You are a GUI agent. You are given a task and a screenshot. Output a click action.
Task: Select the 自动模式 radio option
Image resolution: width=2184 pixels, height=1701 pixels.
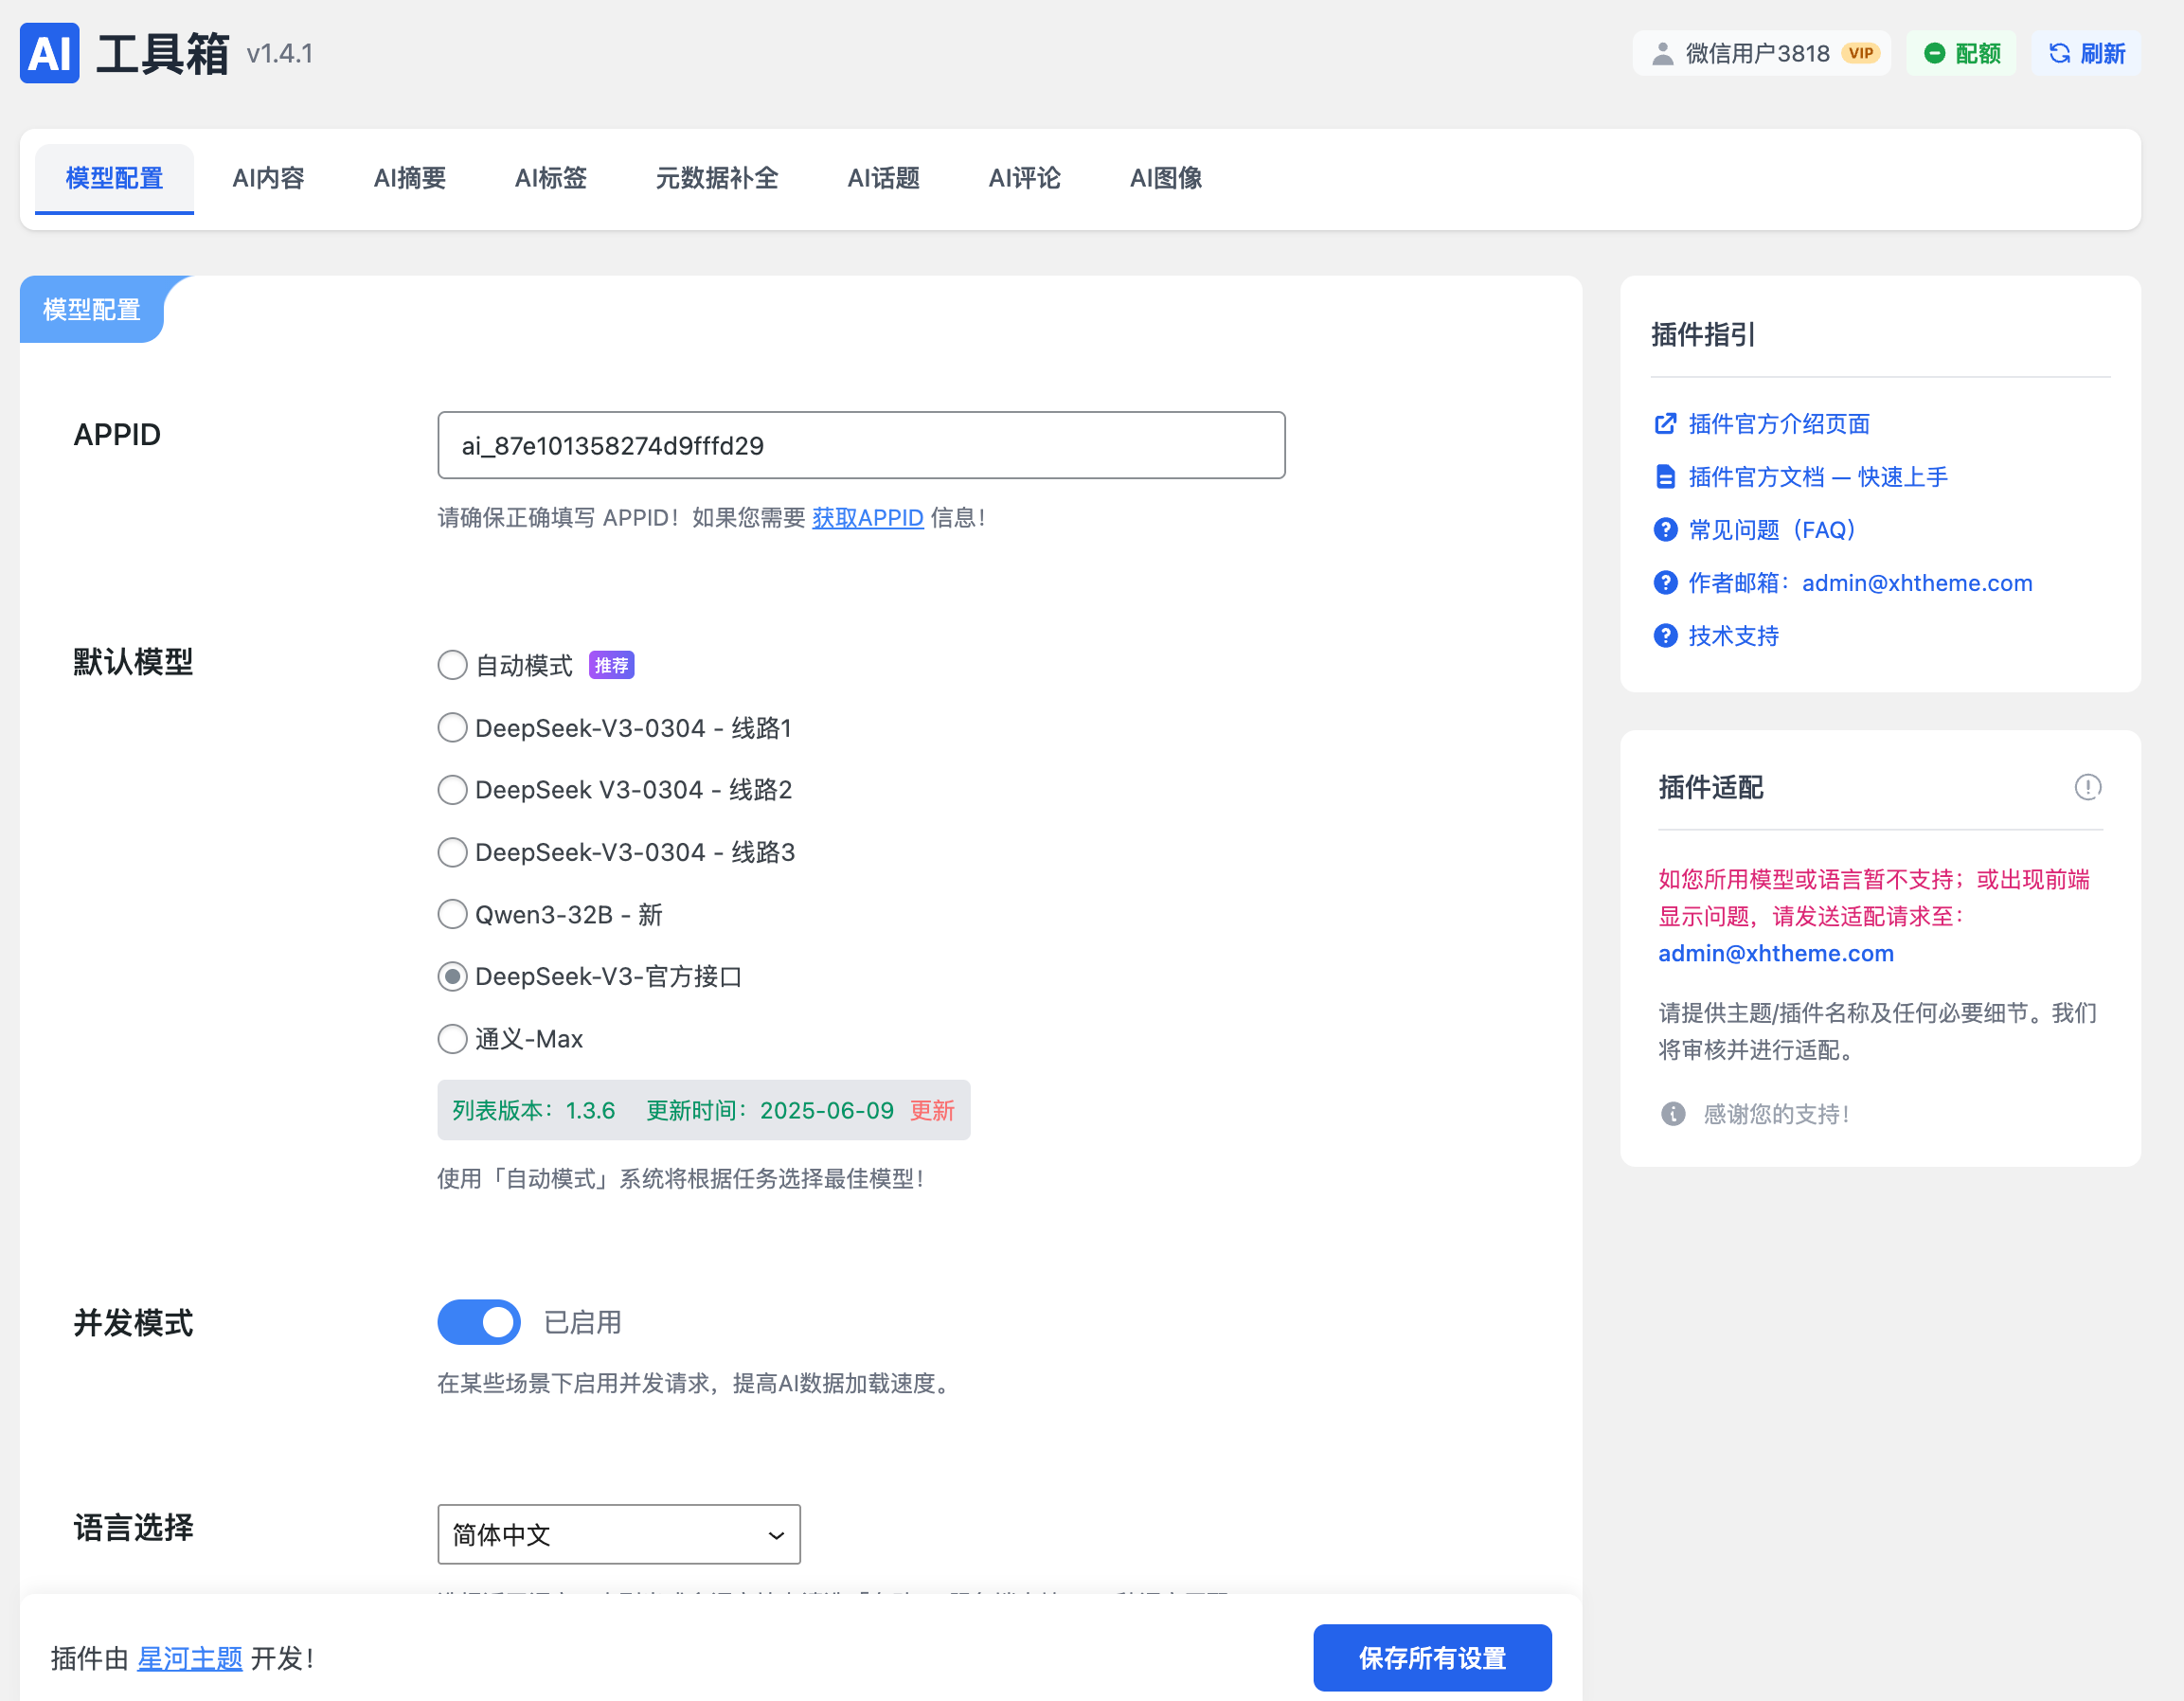(453, 666)
